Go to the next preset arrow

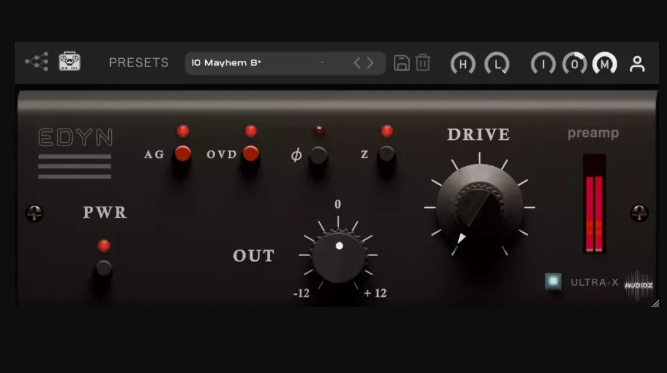click(x=370, y=63)
